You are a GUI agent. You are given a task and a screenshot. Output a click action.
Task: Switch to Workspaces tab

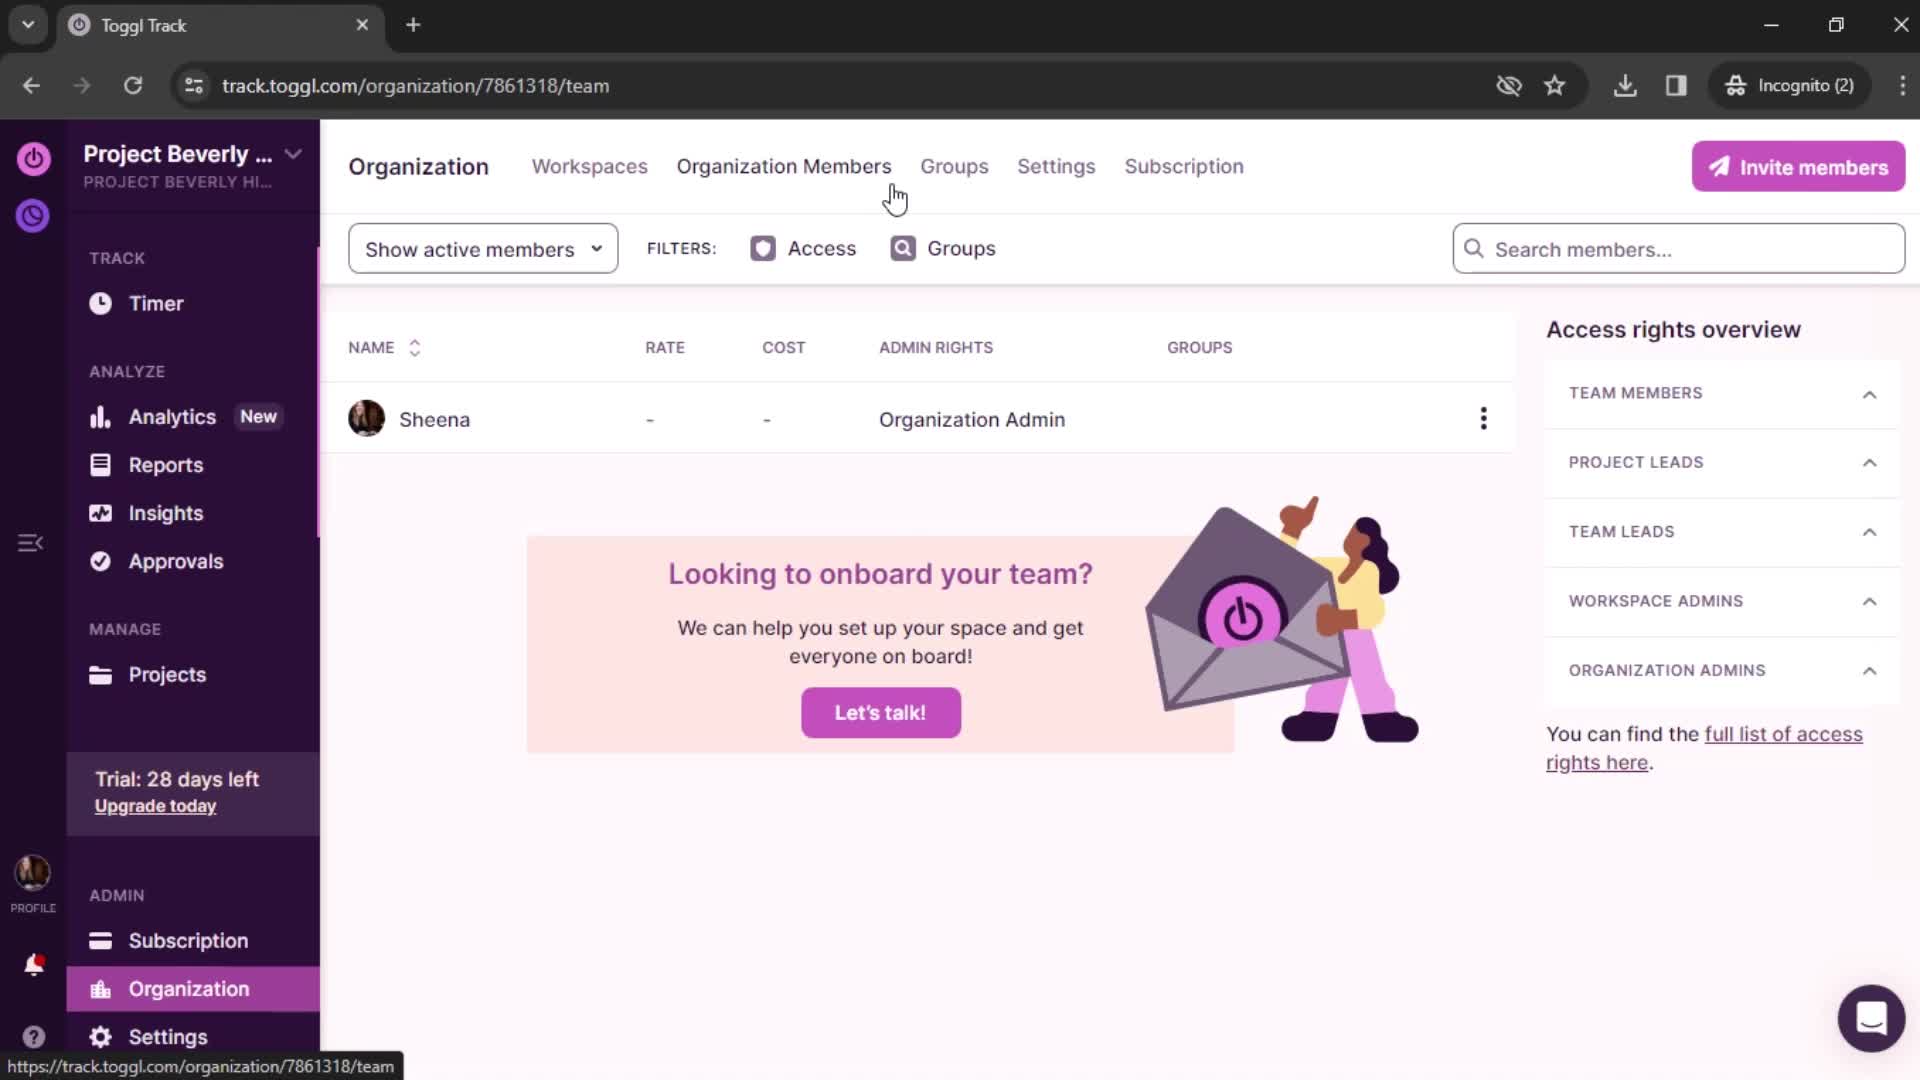pos(589,166)
